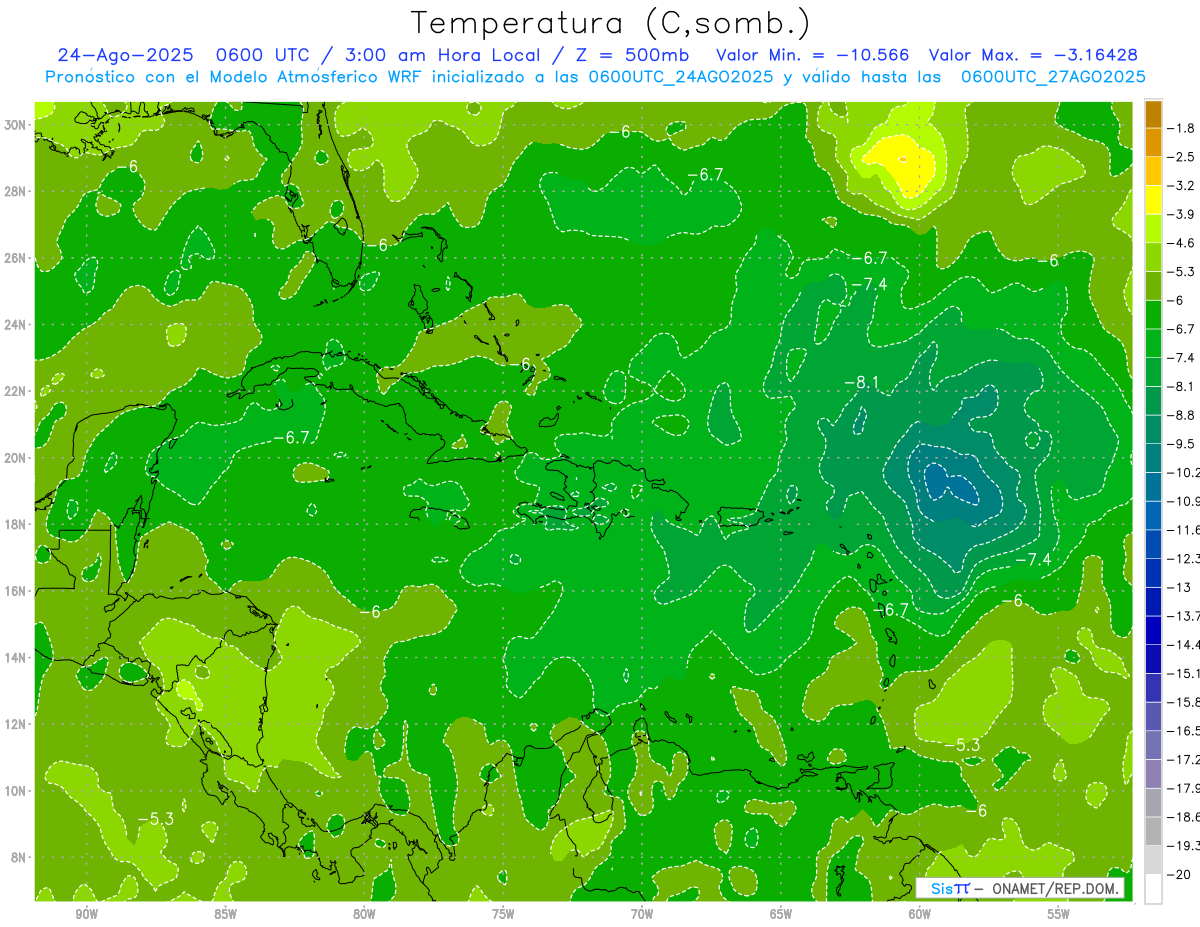Click the '8N' latitude label
This screenshot has width=1200, height=927.
click(20, 857)
